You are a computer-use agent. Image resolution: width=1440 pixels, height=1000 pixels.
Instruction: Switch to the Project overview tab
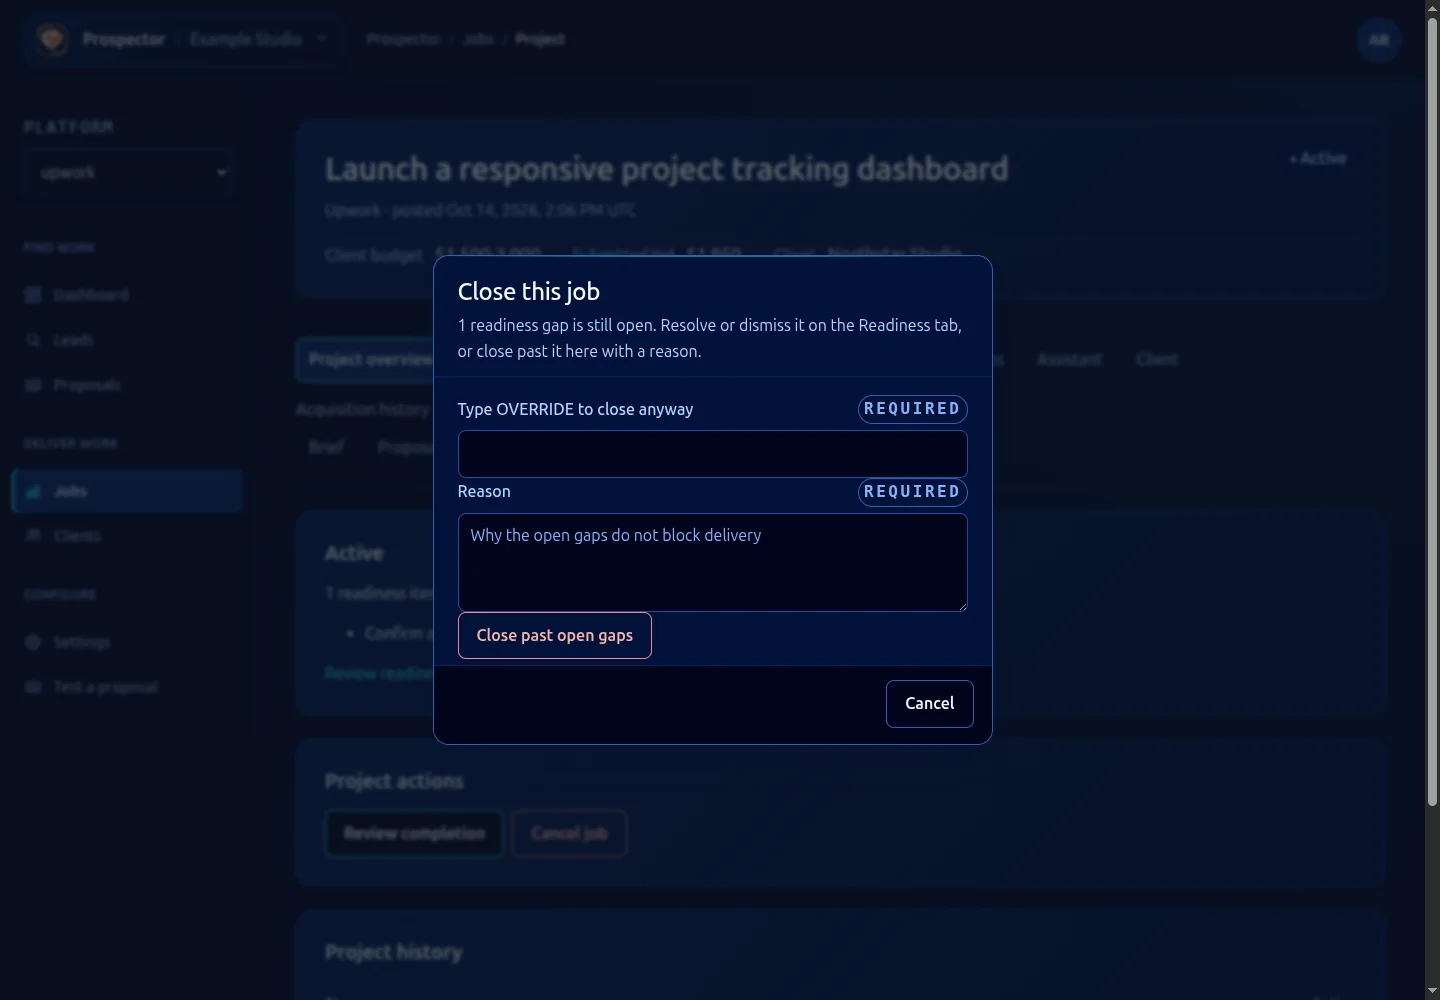369,360
